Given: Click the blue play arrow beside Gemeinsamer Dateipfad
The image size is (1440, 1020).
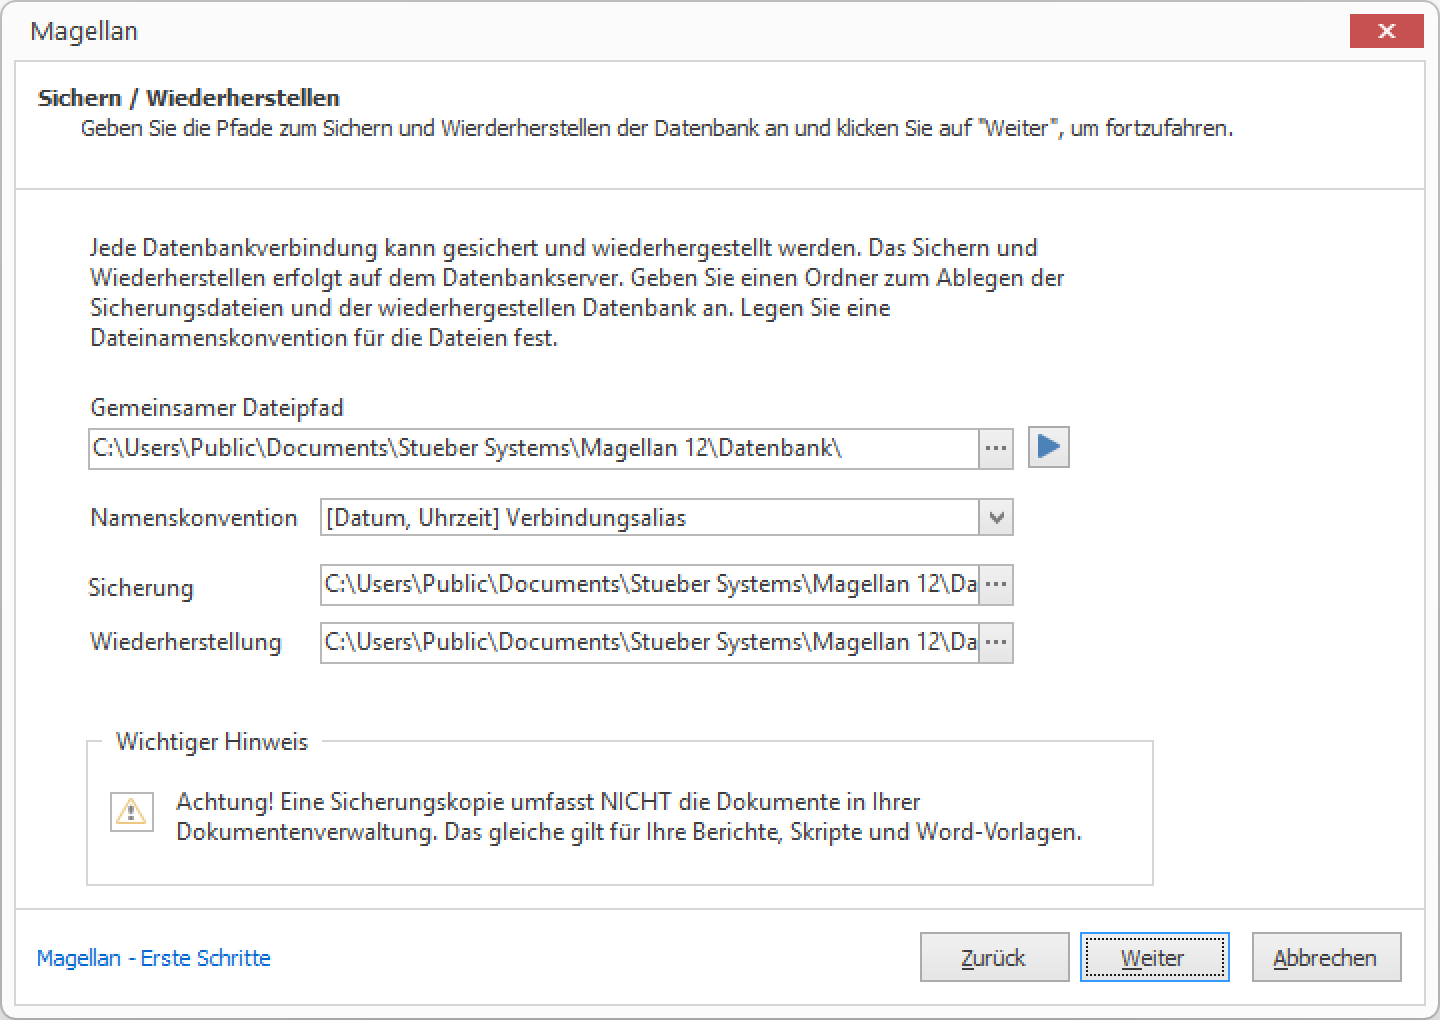Looking at the screenshot, I should tap(1049, 447).
